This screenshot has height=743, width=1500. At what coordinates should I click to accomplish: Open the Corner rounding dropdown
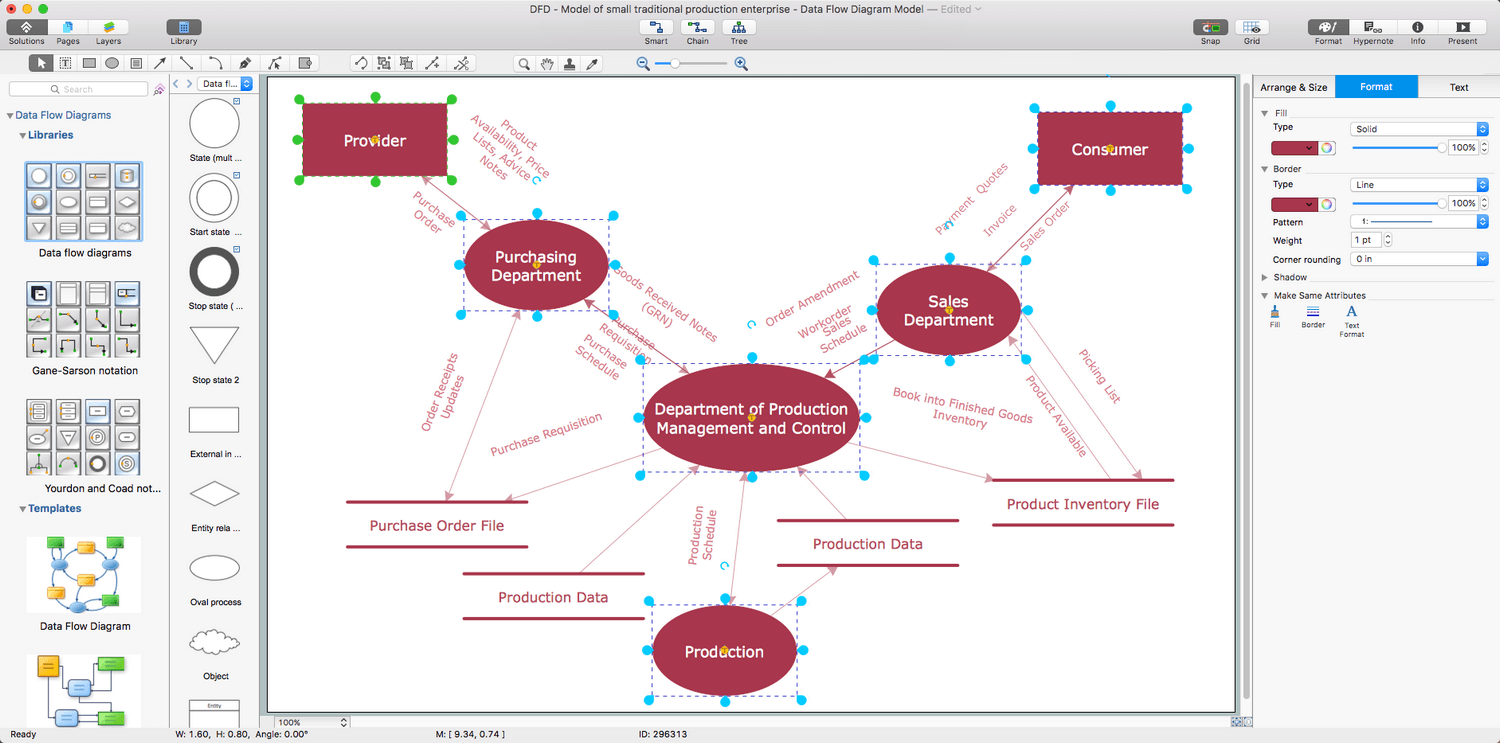1419,259
